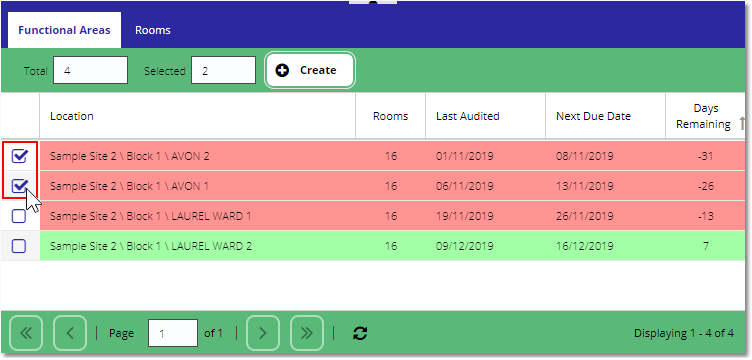
Task: Jump to the last page
Action: (307, 333)
